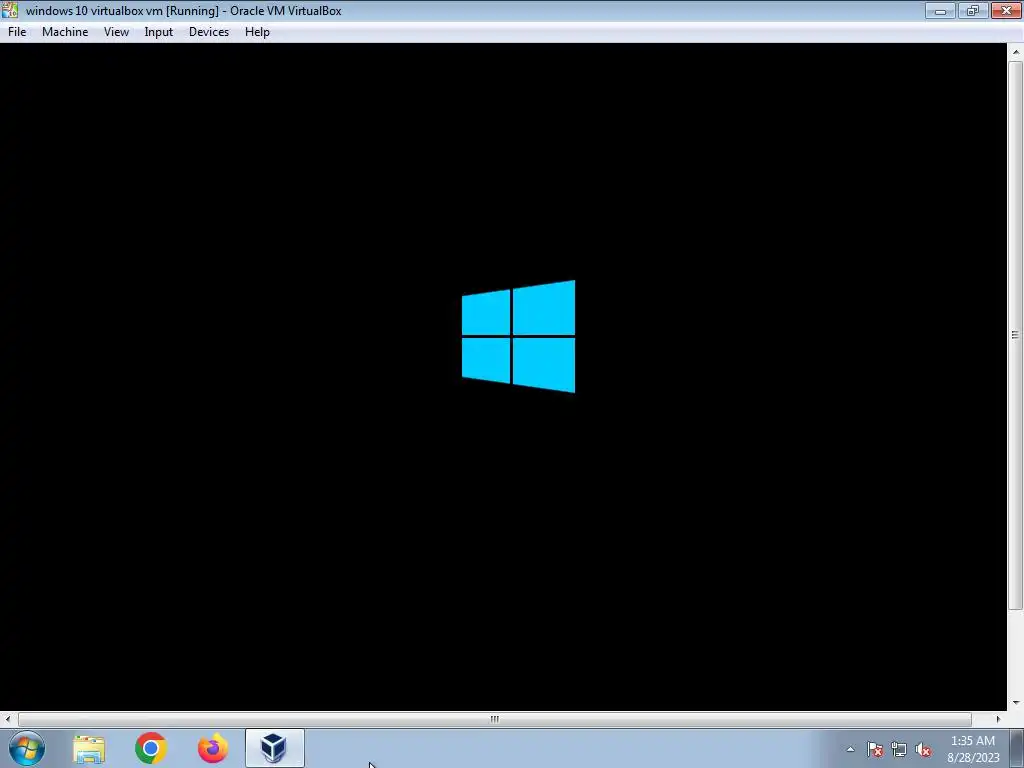Click the vertical scrollbar up arrow
The height and width of the screenshot is (768, 1024).
coord(1016,52)
